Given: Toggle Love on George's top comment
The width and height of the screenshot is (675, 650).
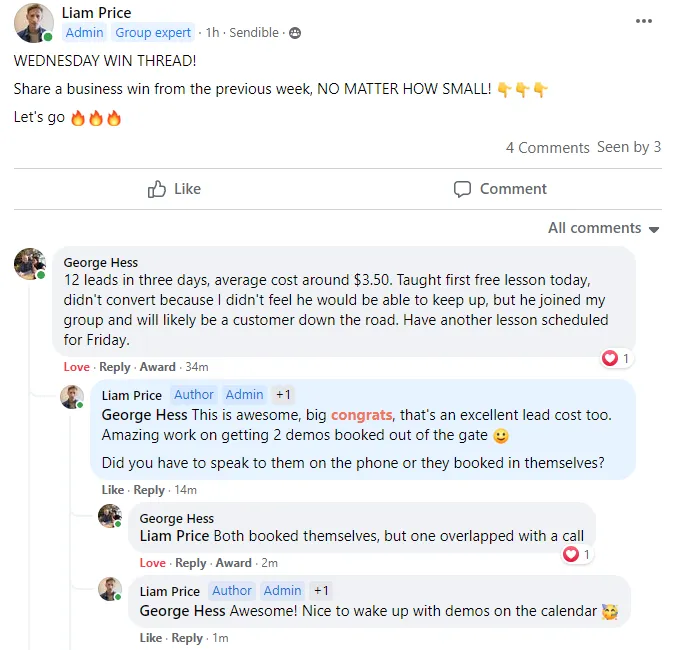Looking at the screenshot, I should coord(77,367).
